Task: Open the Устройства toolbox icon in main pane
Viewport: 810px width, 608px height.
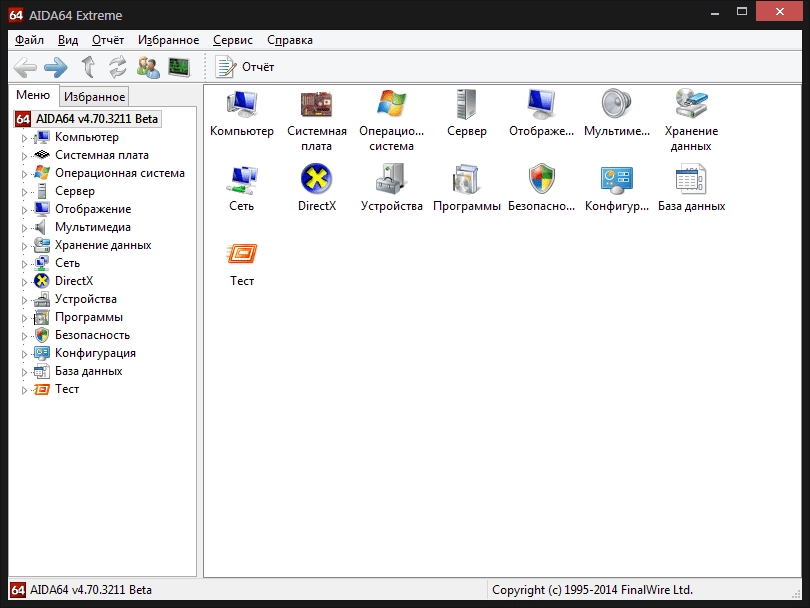Action: (392, 188)
